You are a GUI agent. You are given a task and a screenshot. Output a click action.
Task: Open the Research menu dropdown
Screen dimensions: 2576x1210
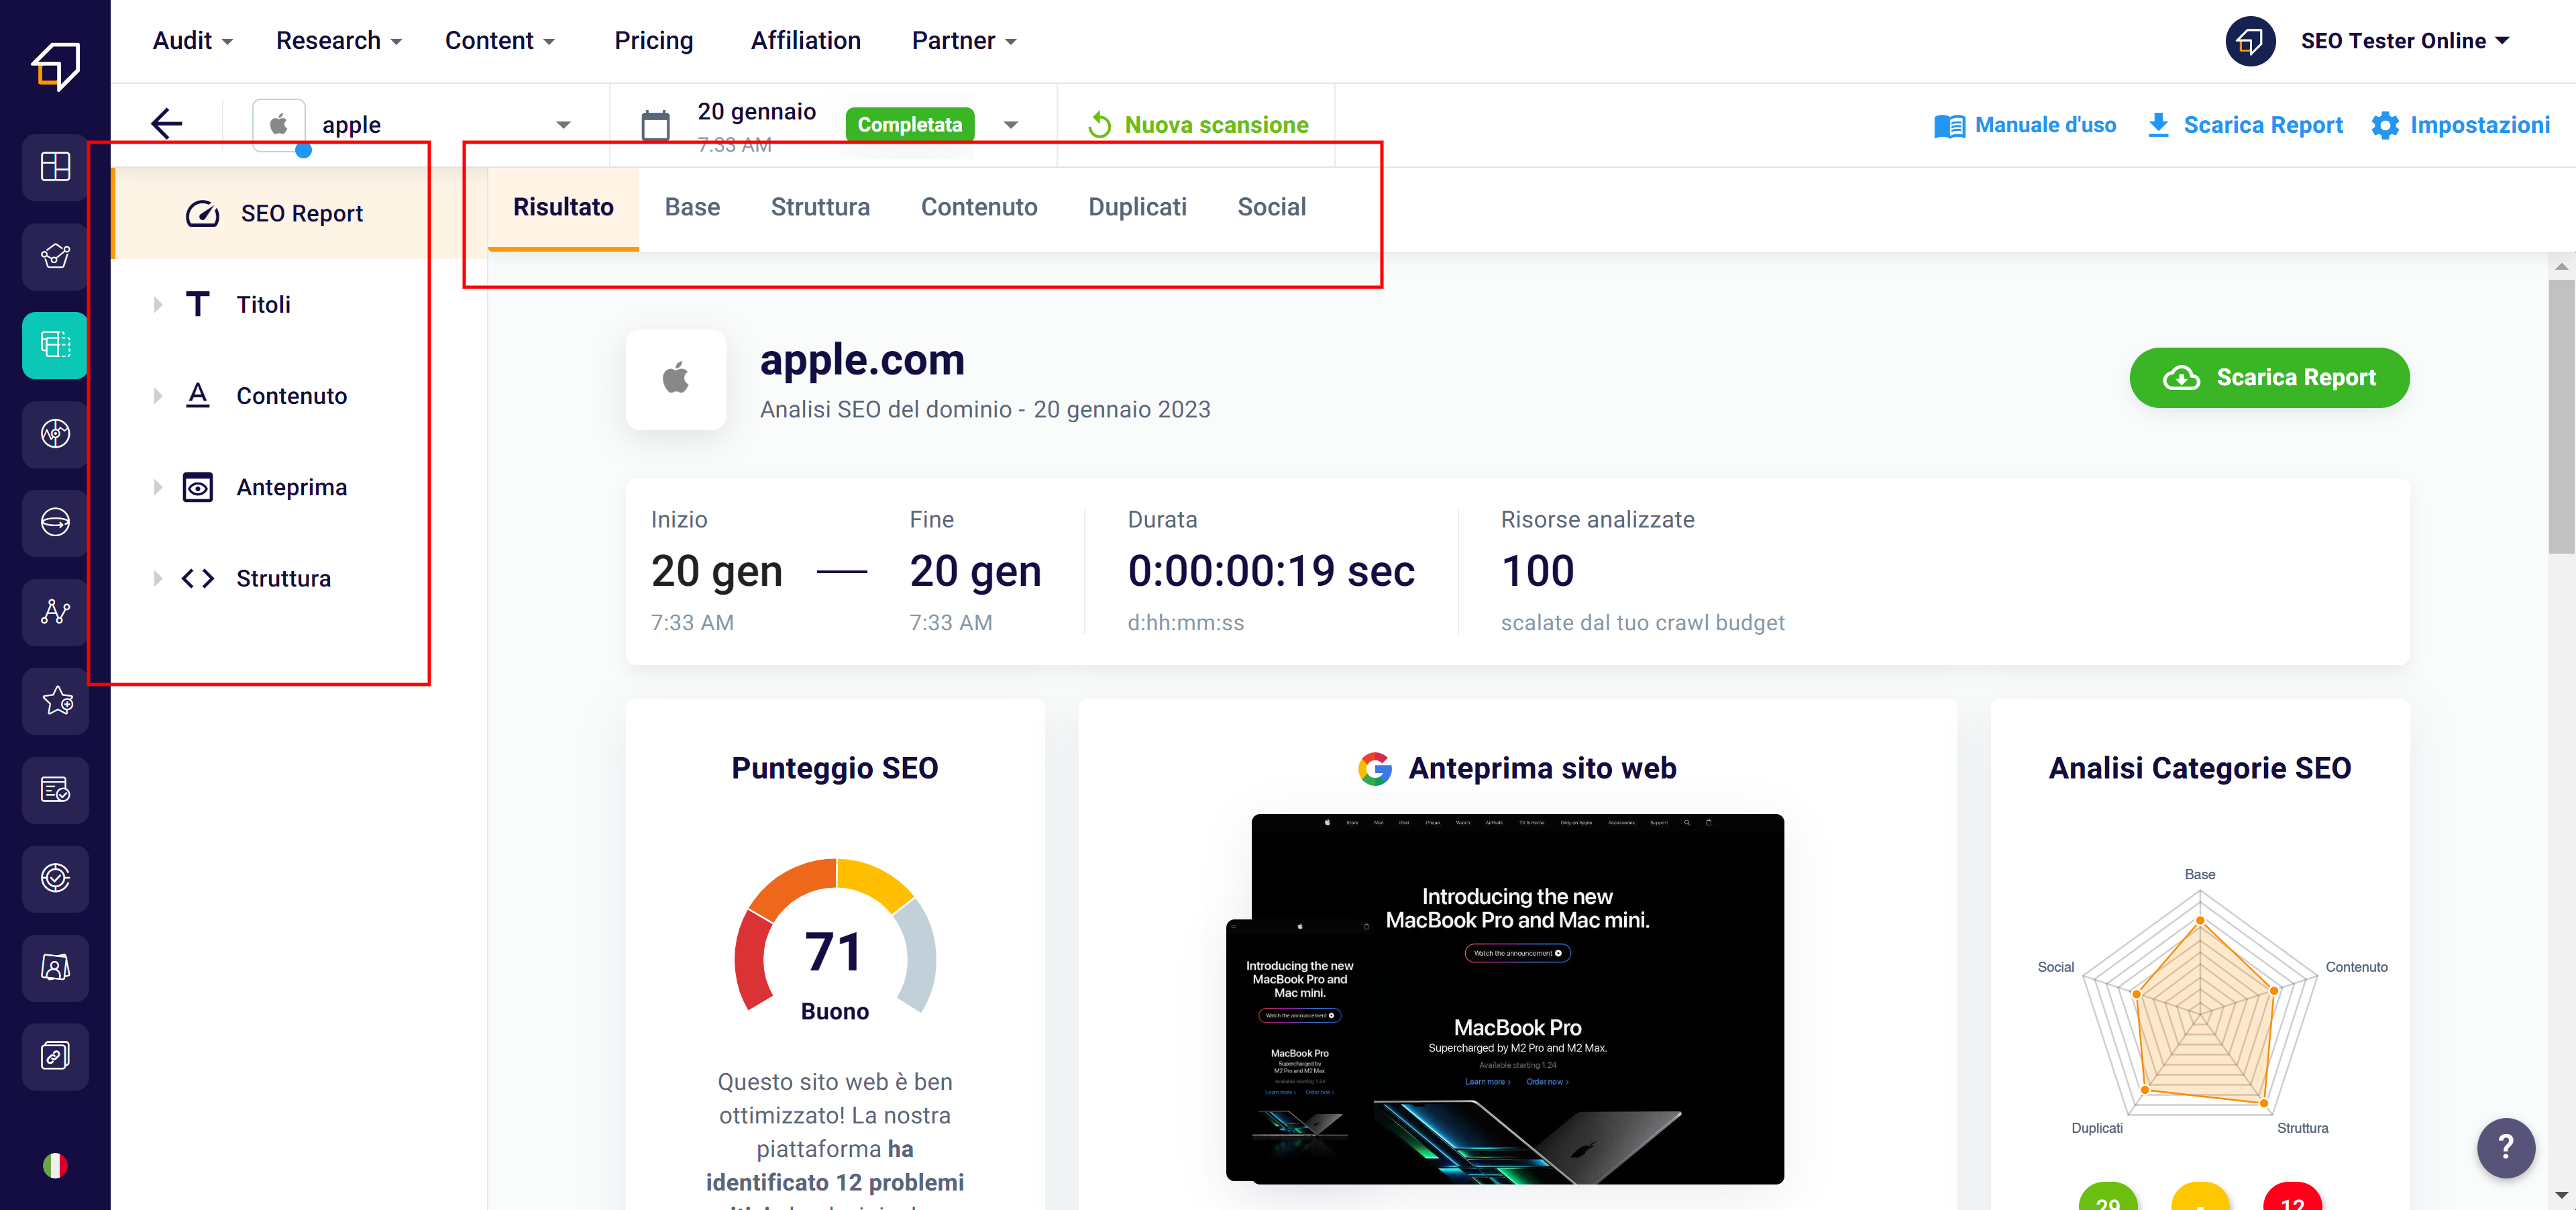[x=339, y=41]
